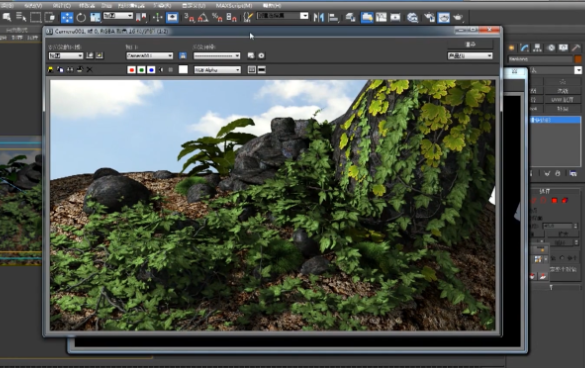Image resolution: width=585 pixels, height=368 pixels.
Task: Open the Material Editor from main toolbar
Action: pyautogui.click(x=412, y=17)
